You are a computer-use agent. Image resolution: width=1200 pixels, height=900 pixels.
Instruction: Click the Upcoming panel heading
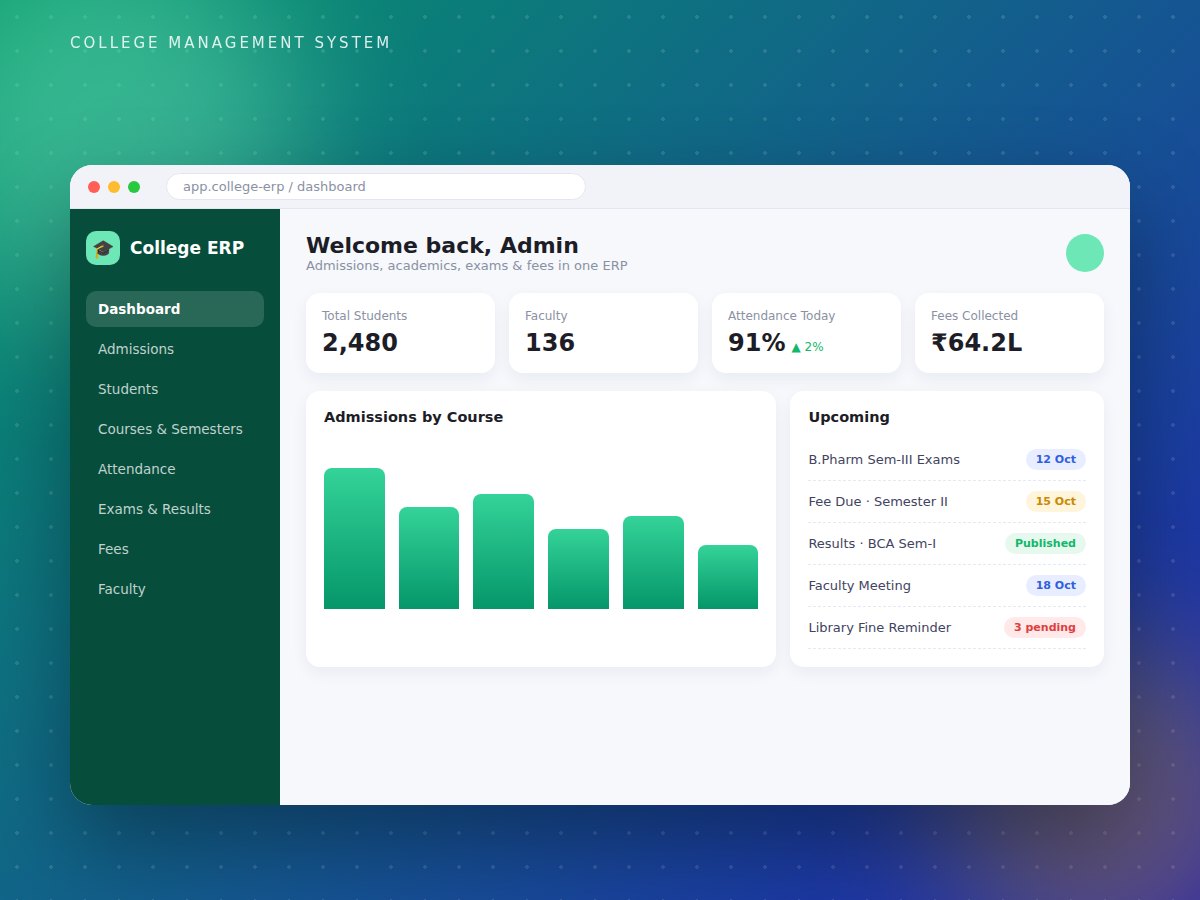tap(849, 417)
